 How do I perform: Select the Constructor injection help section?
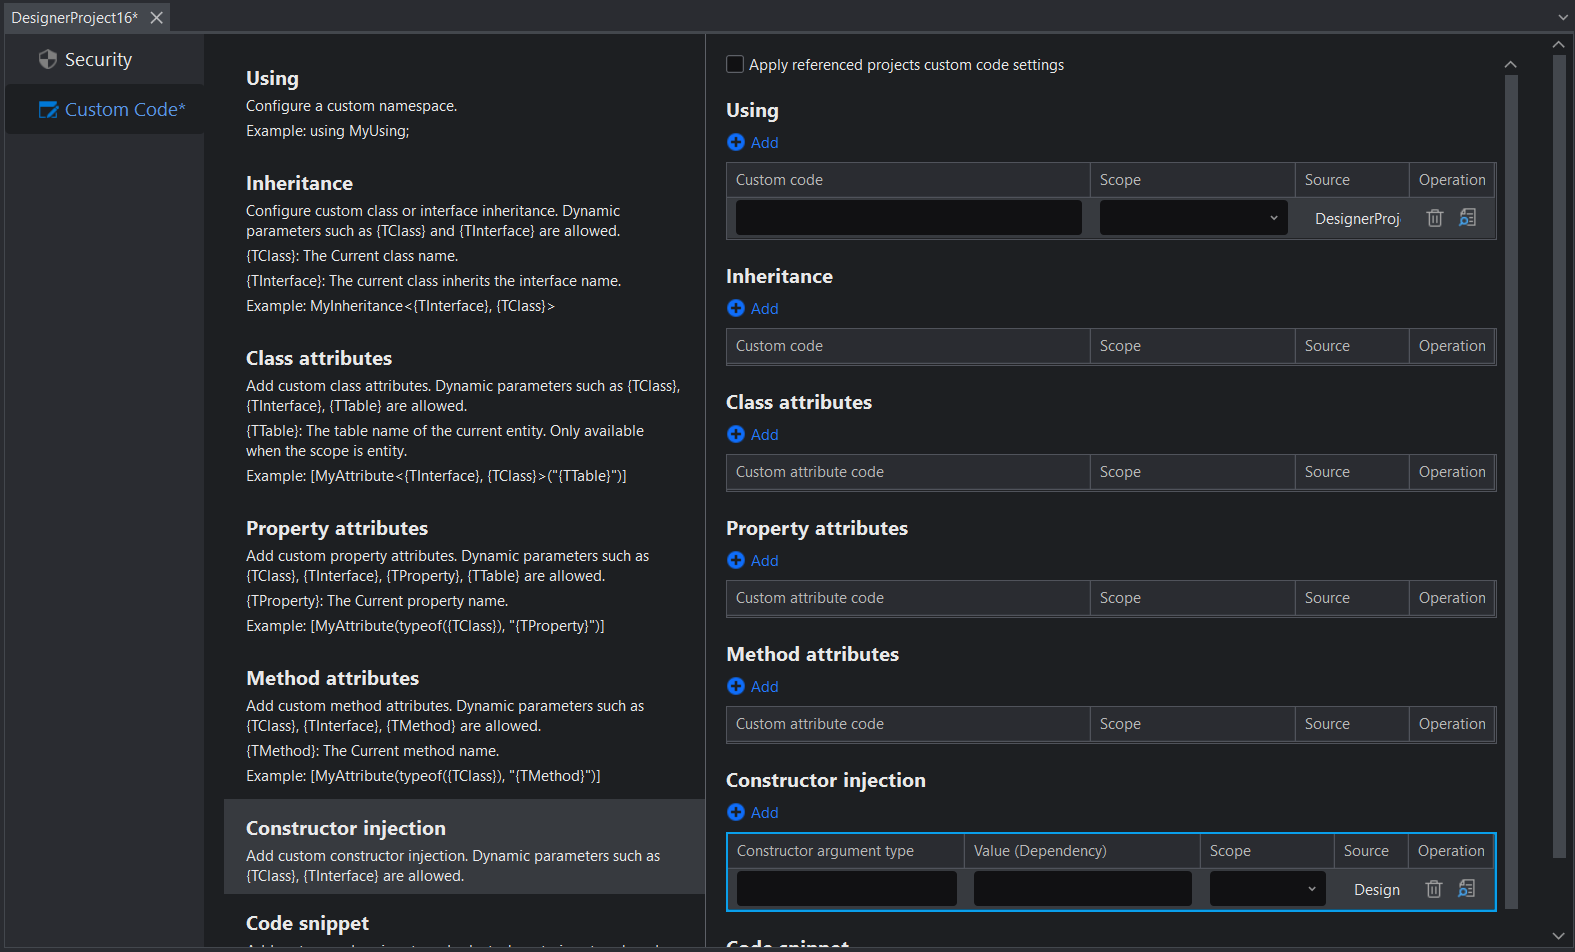pyautogui.click(x=464, y=846)
